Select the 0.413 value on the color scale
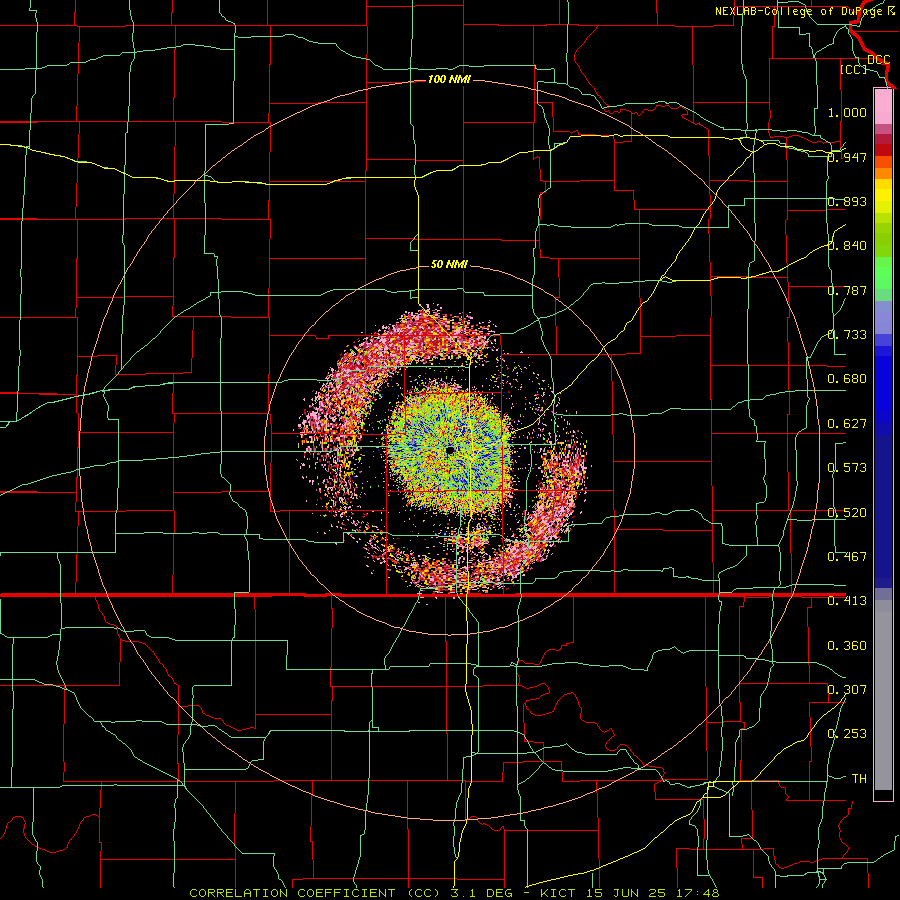This screenshot has height=900, width=900. (x=847, y=601)
